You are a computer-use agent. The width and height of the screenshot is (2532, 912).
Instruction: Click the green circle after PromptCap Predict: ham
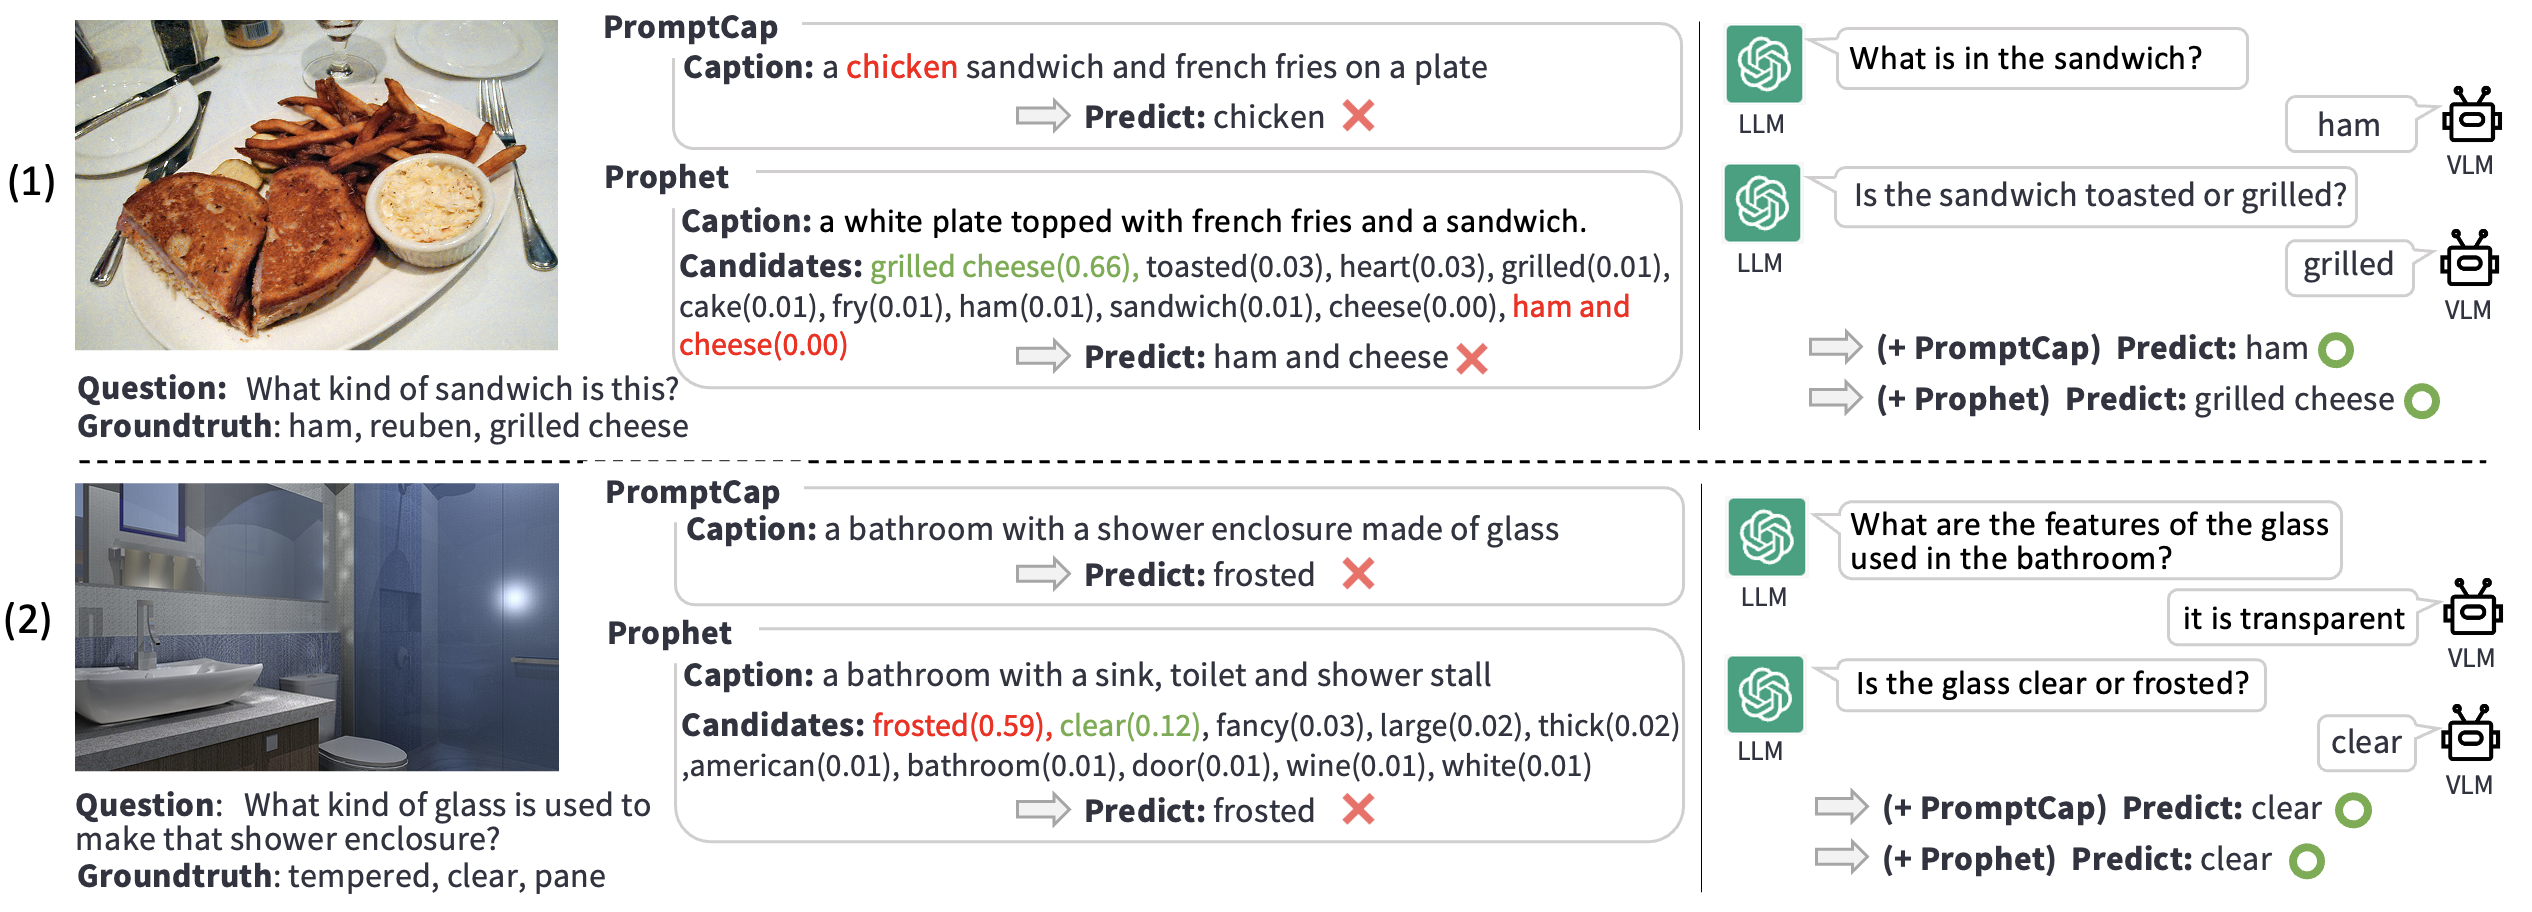[x=2336, y=350]
